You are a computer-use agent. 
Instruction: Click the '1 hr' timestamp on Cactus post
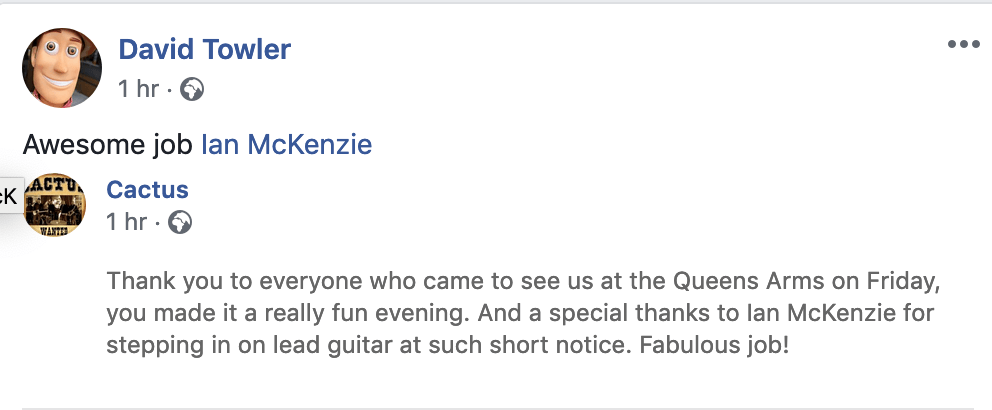click(x=127, y=222)
